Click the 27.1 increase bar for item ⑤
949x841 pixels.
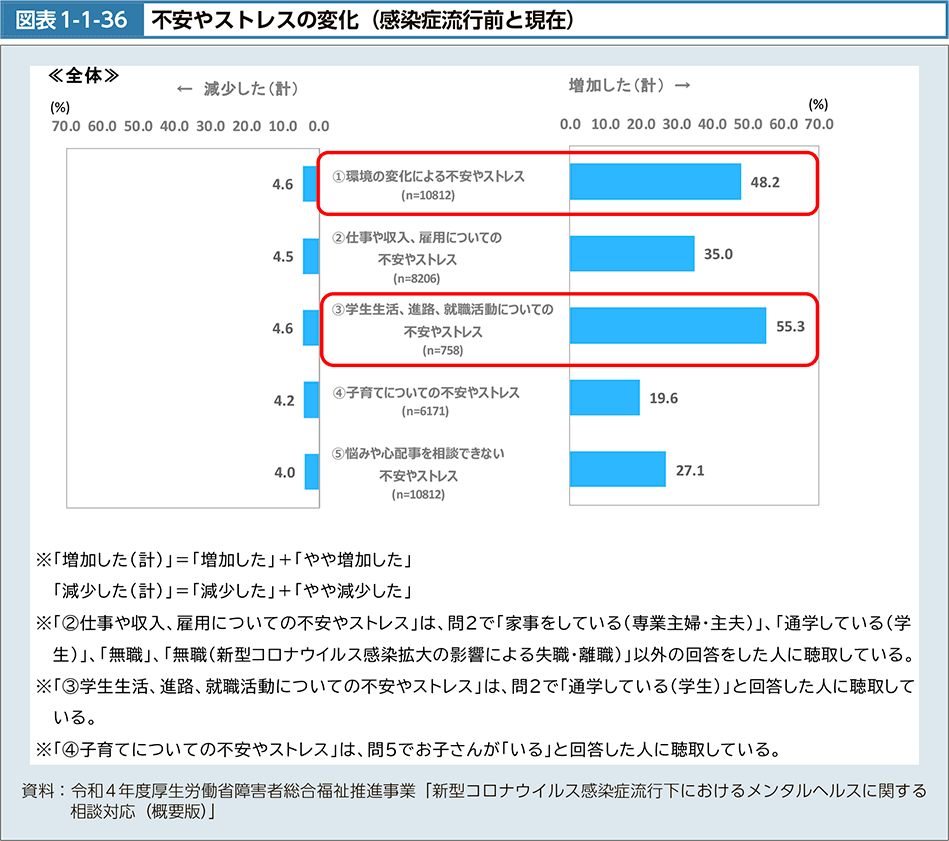click(x=617, y=469)
